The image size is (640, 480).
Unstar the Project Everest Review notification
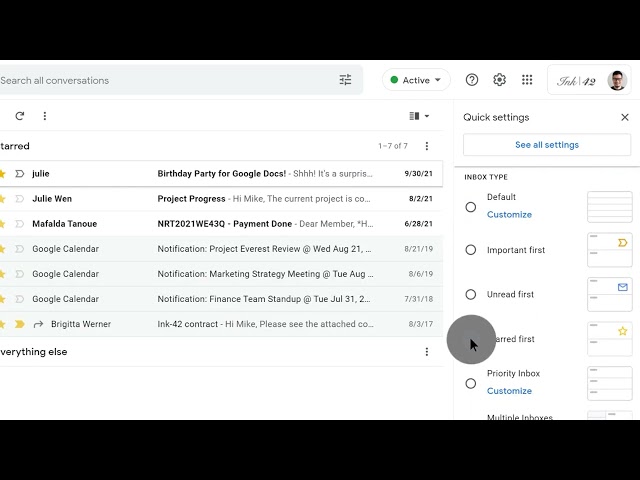pyautogui.click(x=2, y=249)
